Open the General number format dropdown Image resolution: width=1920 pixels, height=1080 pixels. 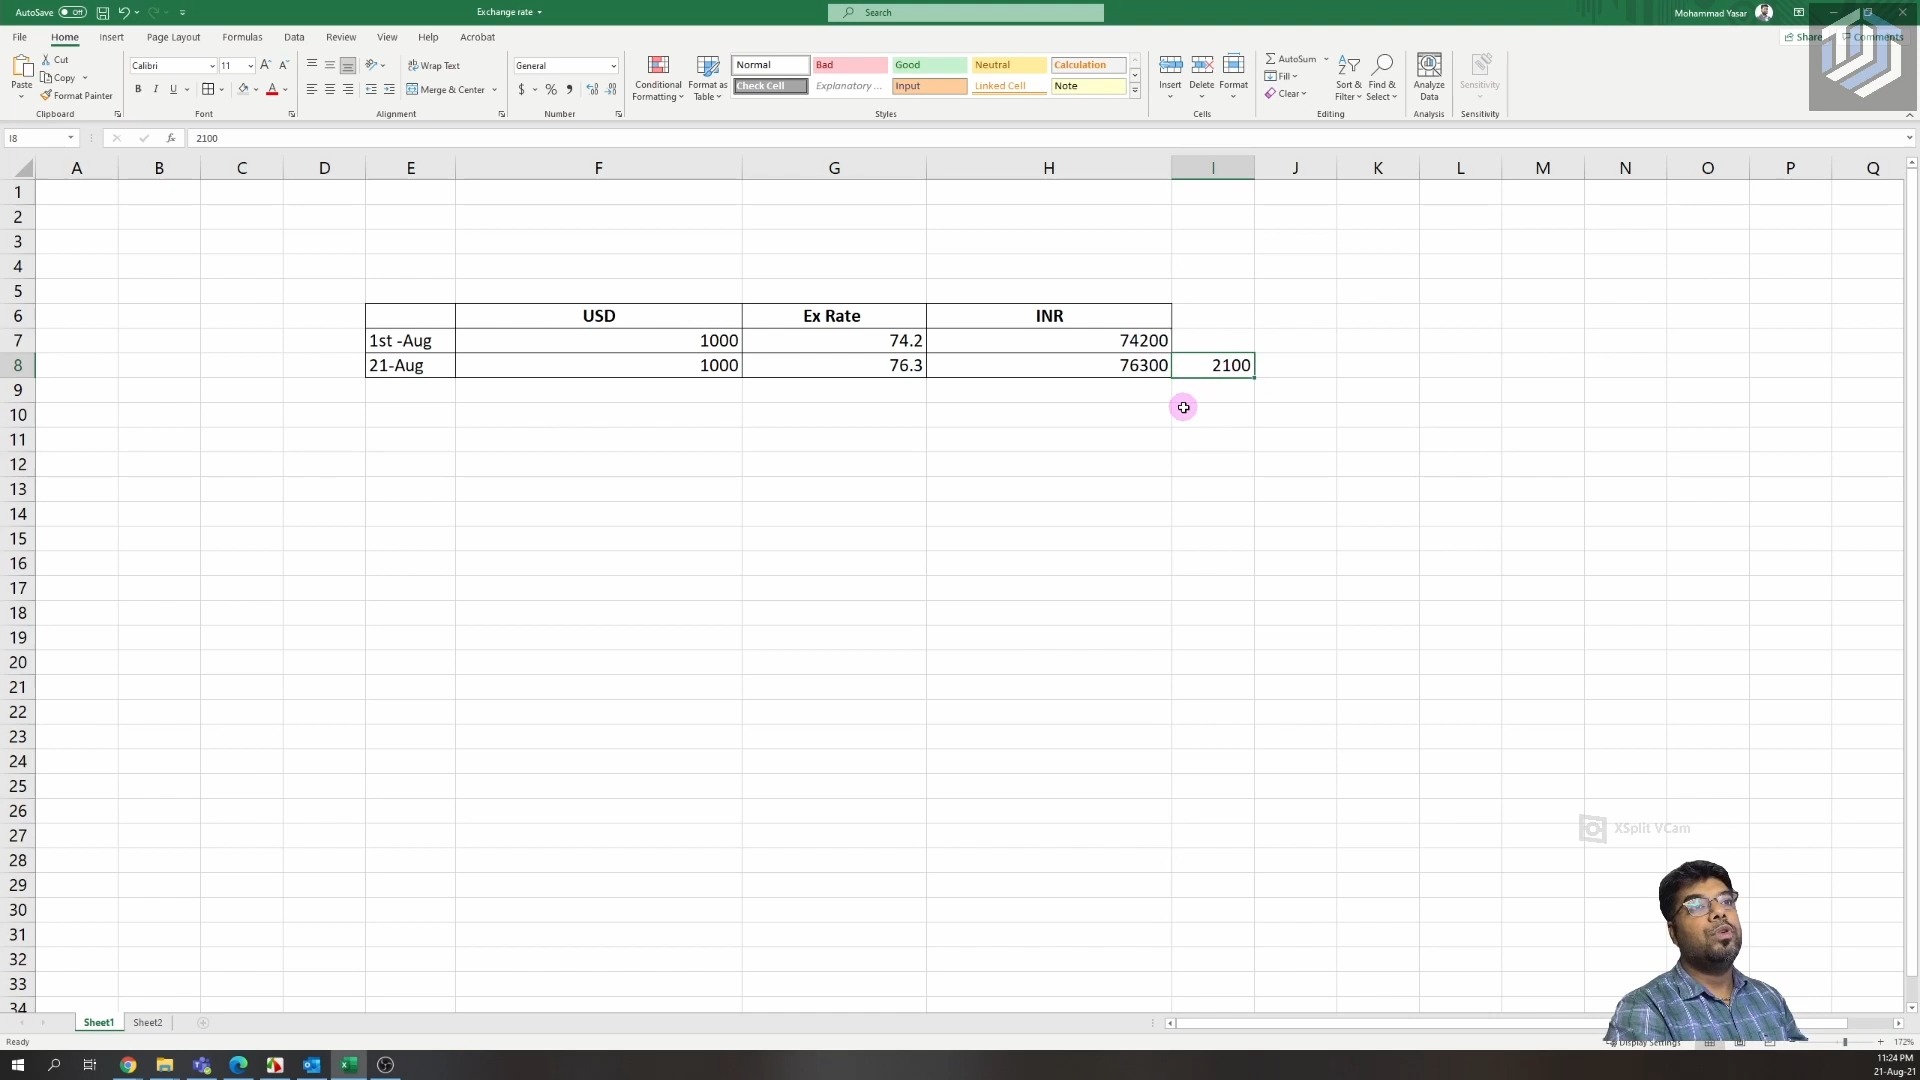point(613,66)
